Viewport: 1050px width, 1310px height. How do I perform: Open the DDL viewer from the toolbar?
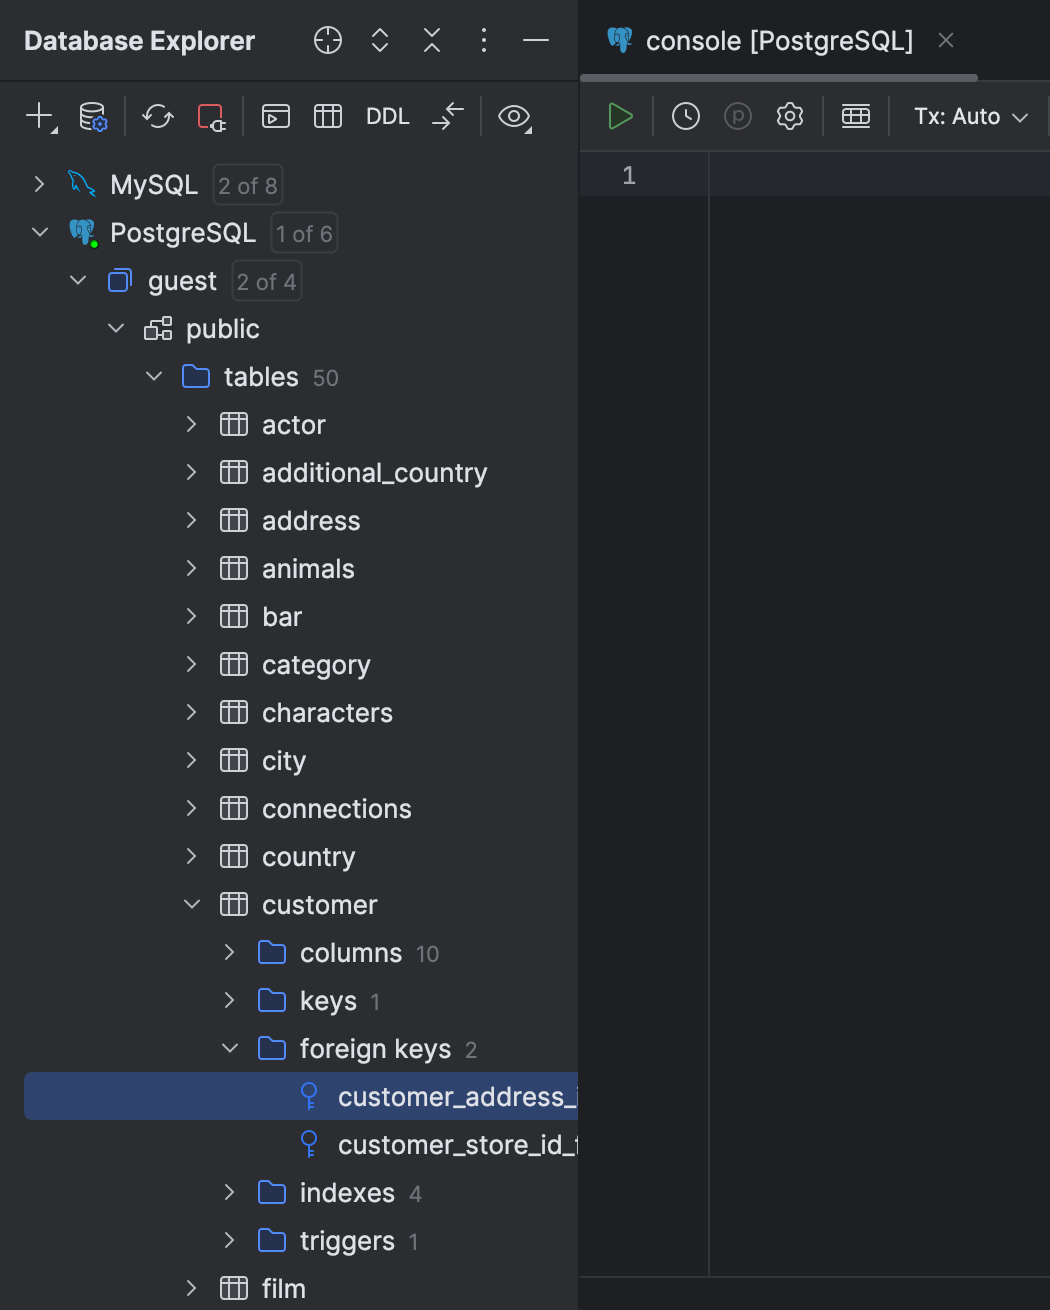click(387, 116)
